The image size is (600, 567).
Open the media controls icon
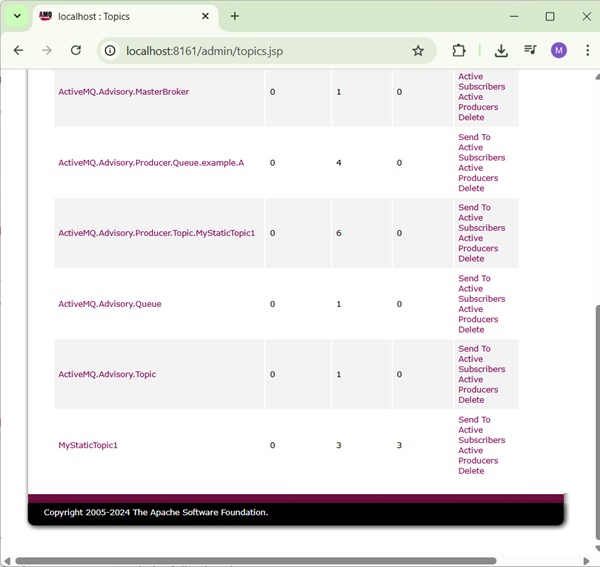pyautogui.click(x=530, y=50)
